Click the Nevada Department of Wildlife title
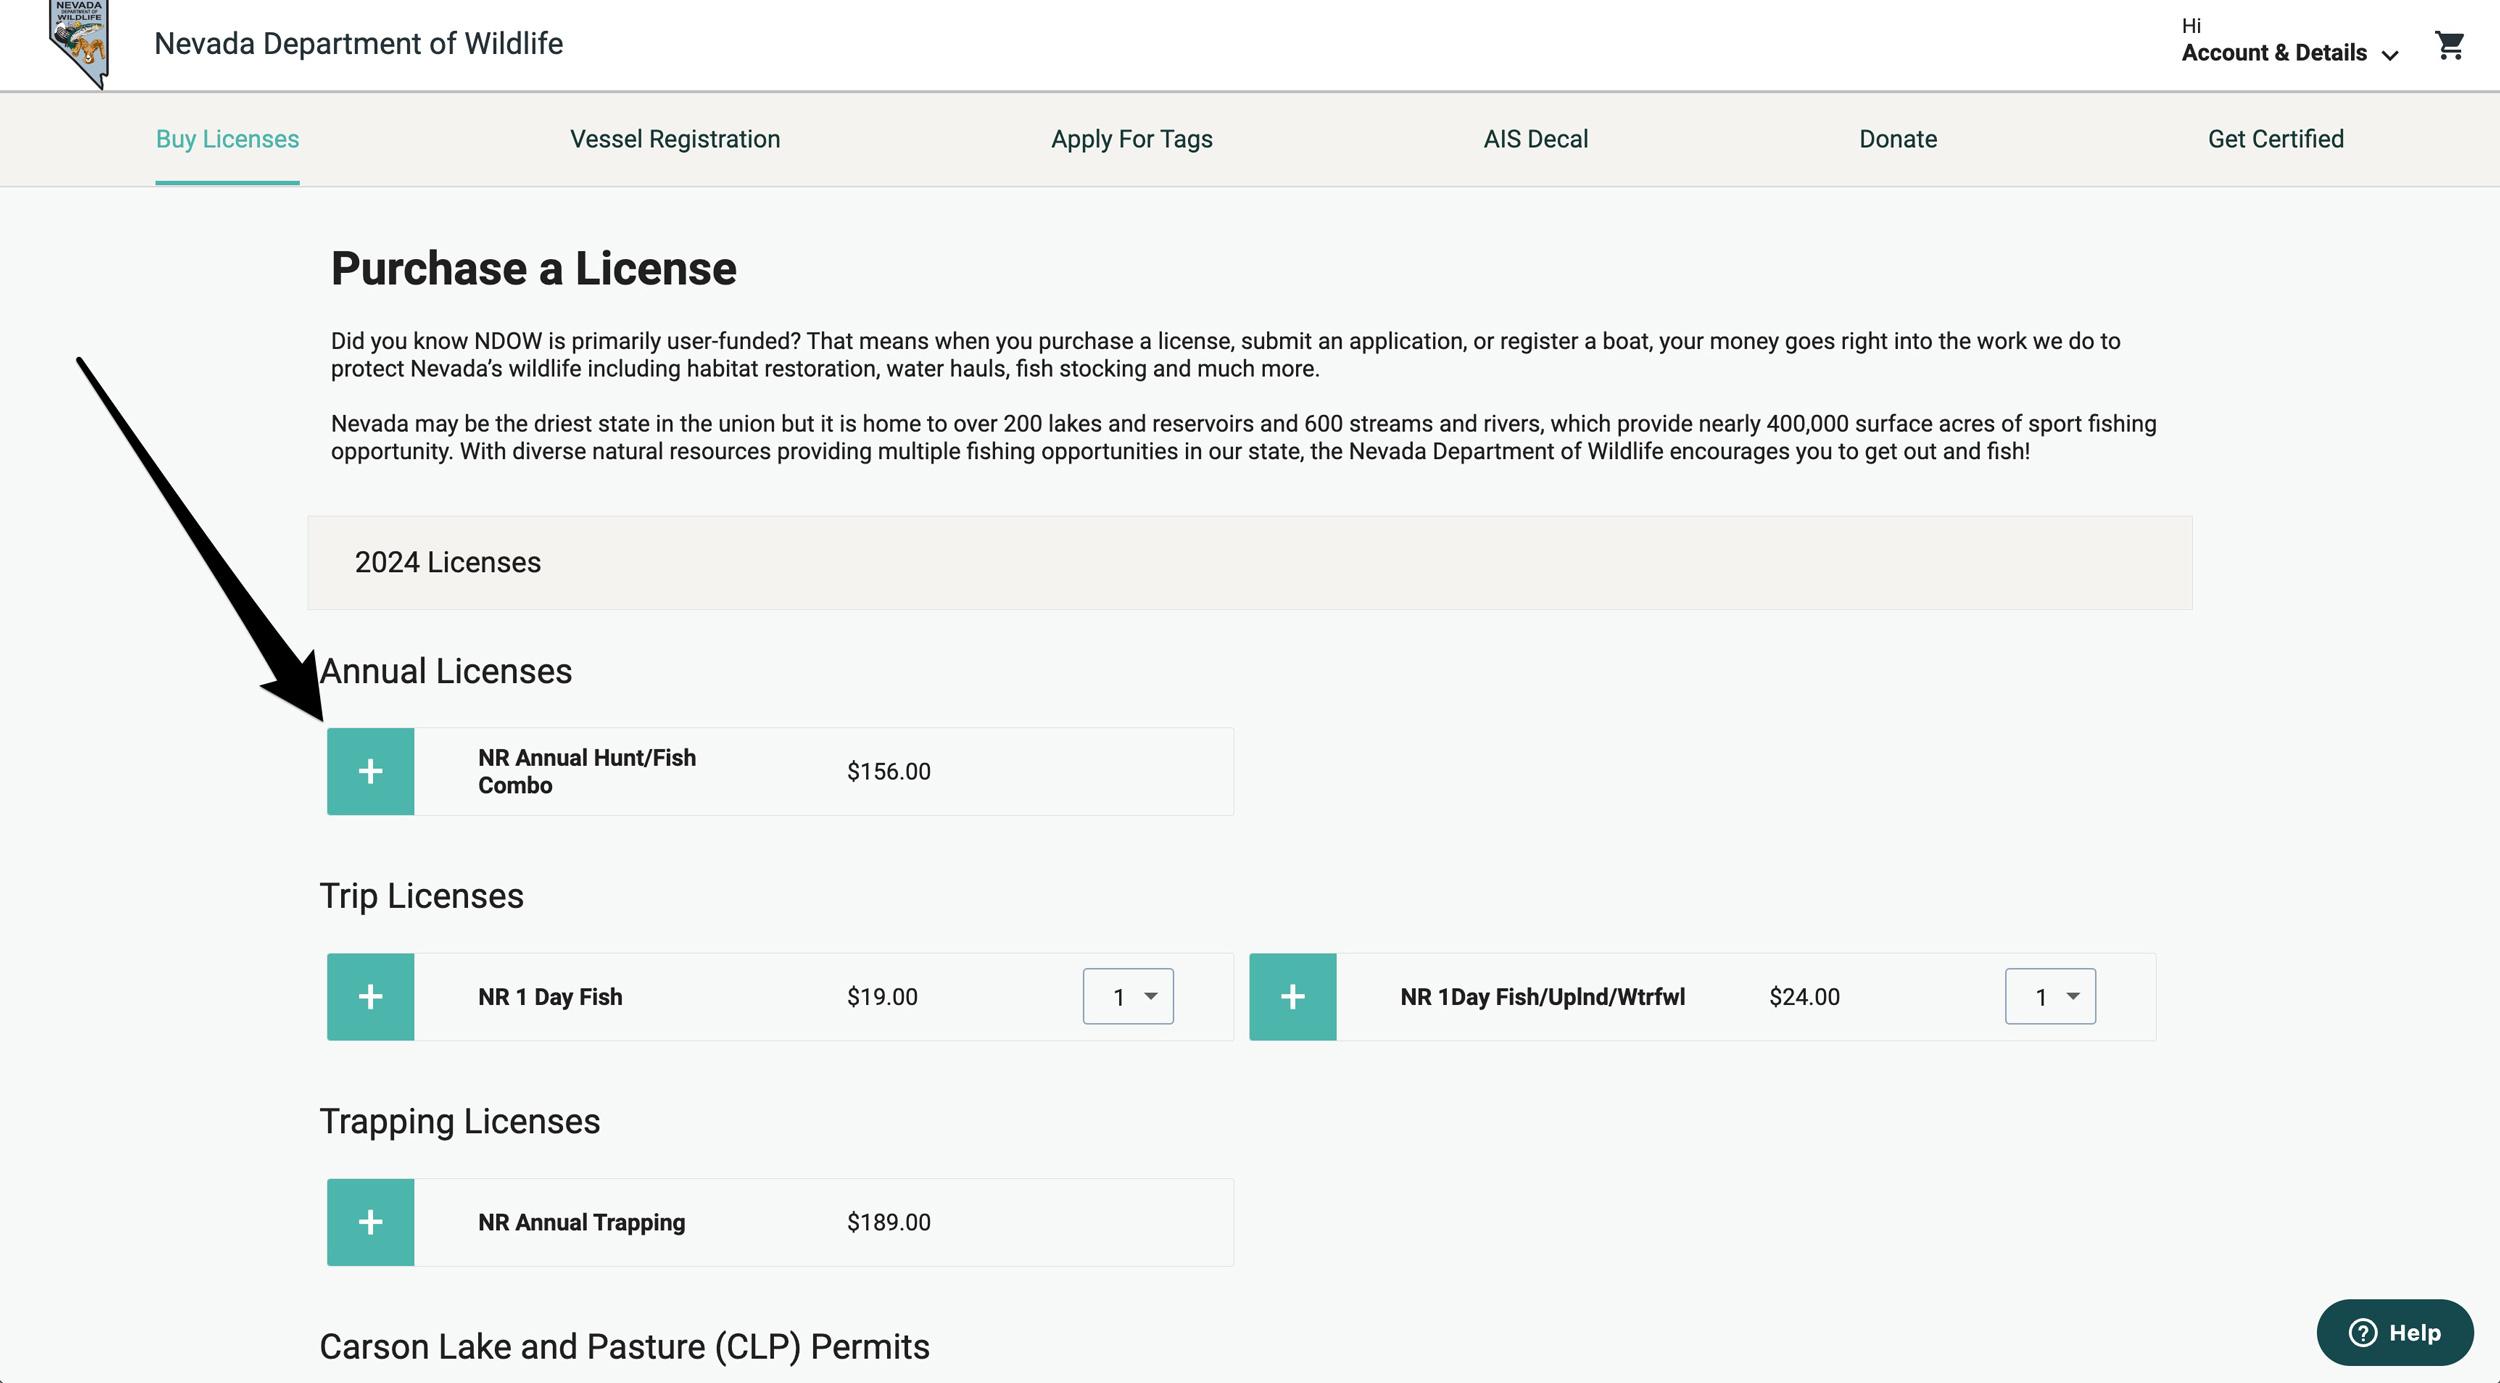The image size is (2500, 1383). click(x=357, y=42)
